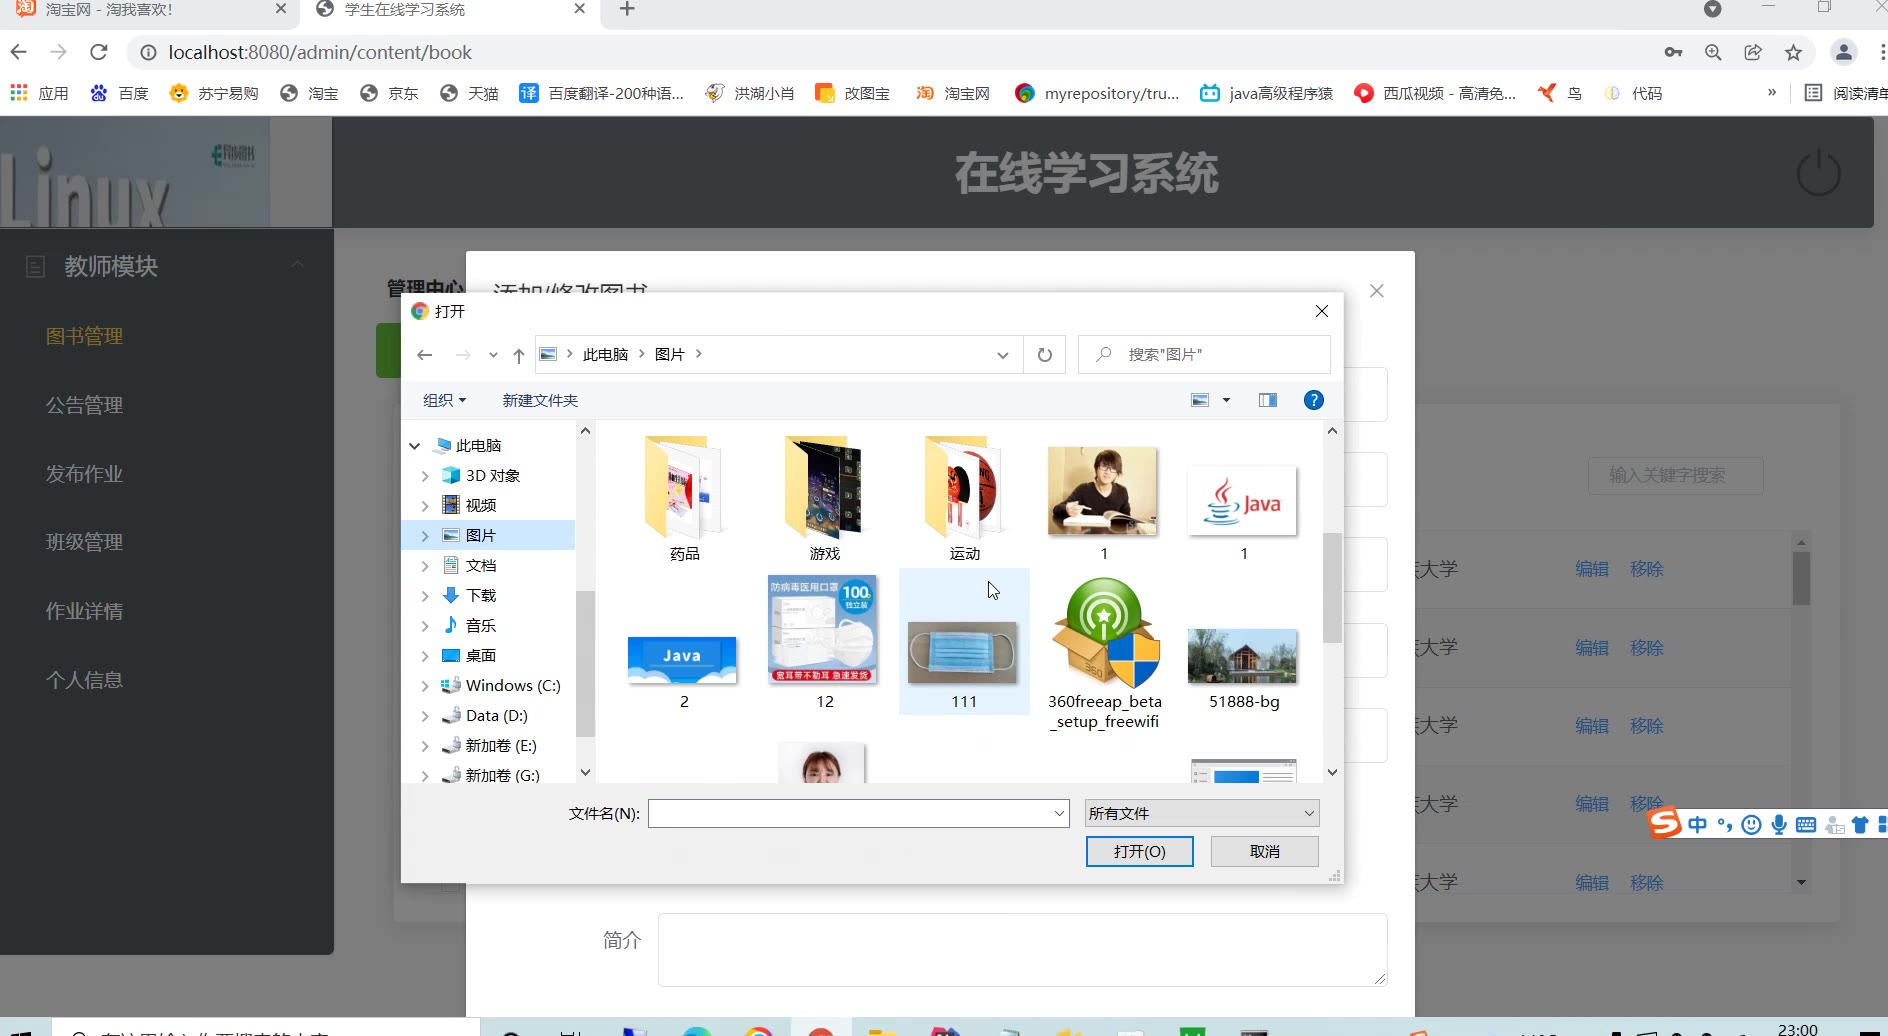Expand the 视频 tree node
The height and width of the screenshot is (1036, 1888).
point(425,506)
